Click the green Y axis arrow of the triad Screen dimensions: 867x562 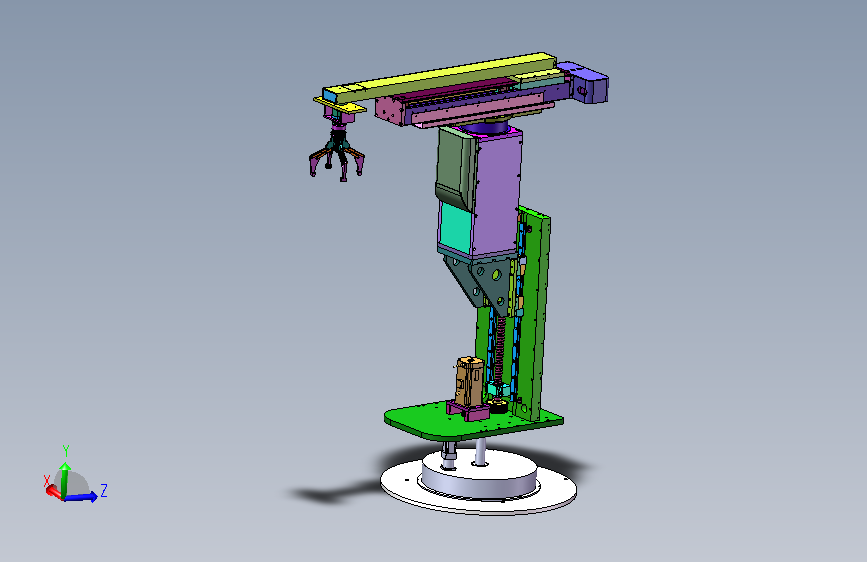pos(65,479)
